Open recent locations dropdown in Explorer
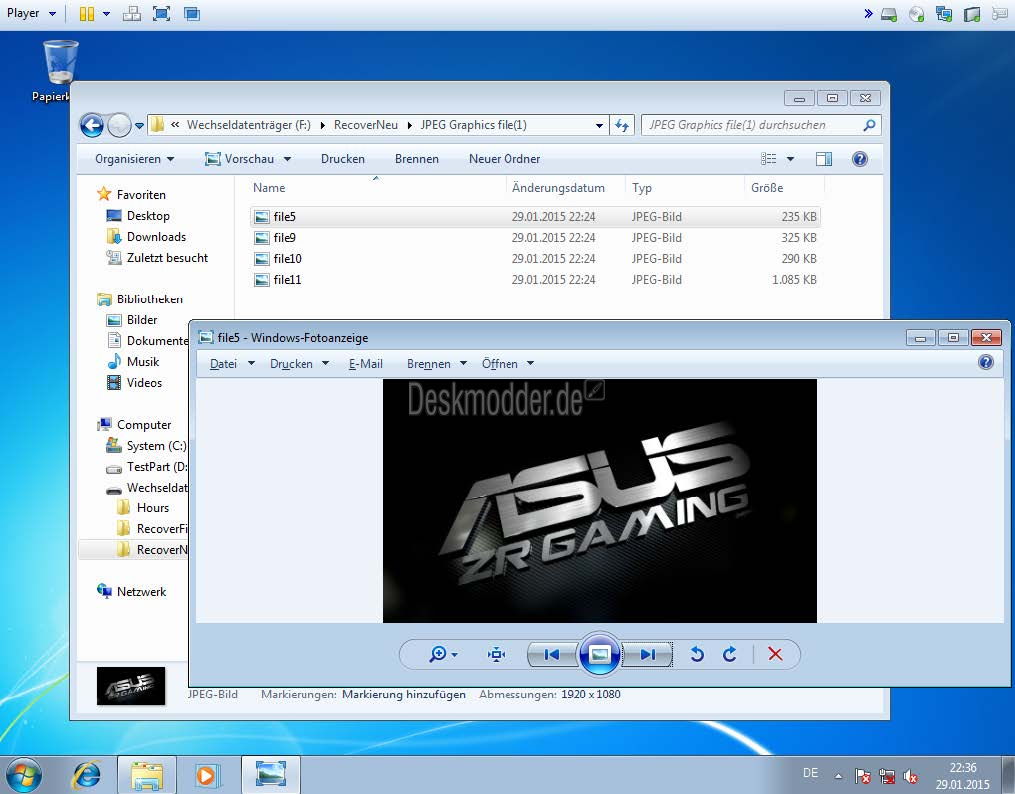The height and width of the screenshot is (794, 1015). (139, 126)
